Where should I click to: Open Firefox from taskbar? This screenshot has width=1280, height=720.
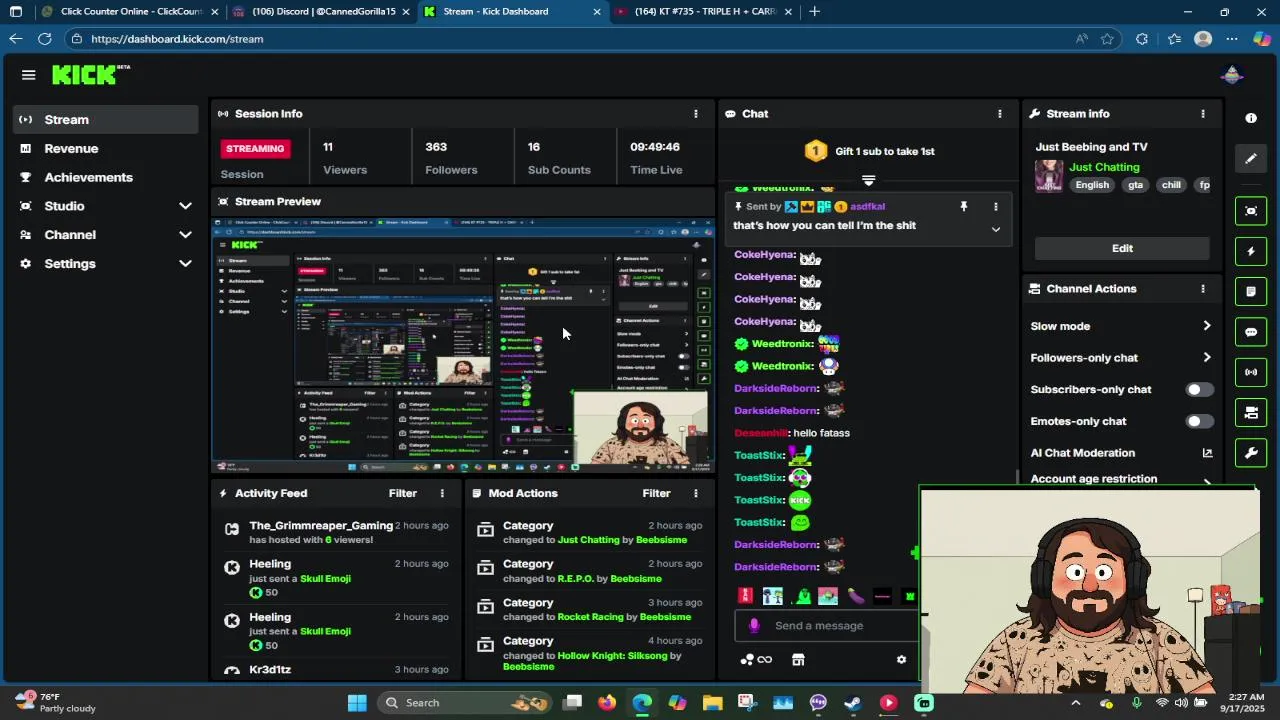[607, 703]
